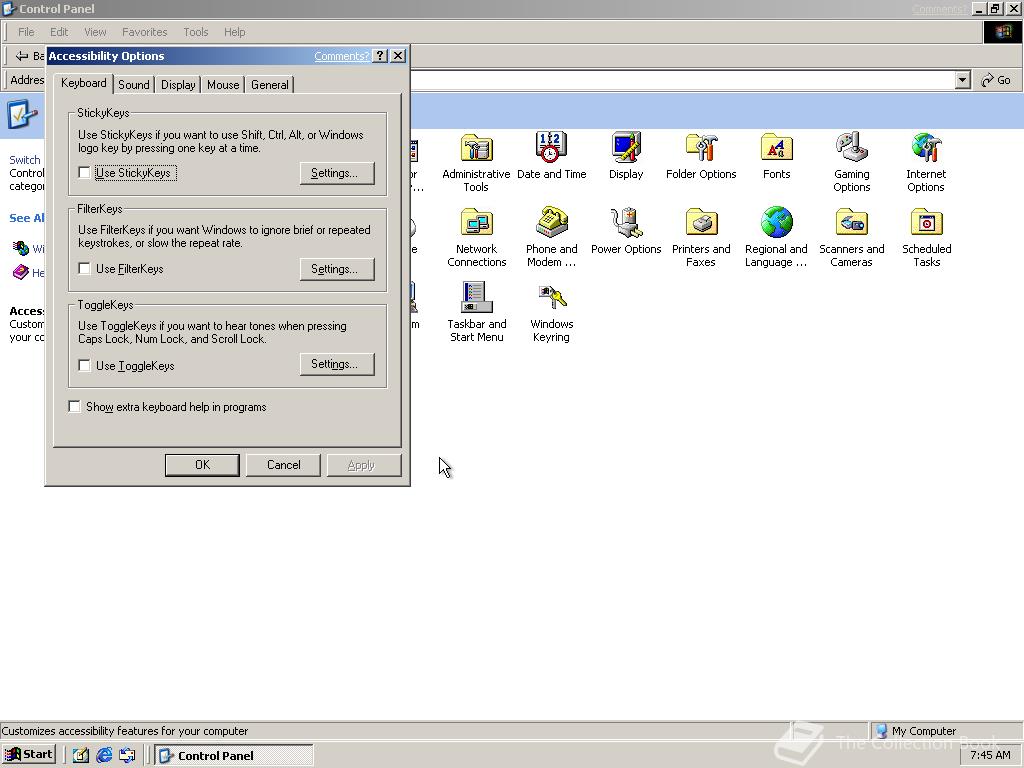Click Control Panel taskbar button
The height and width of the screenshot is (768, 1024).
click(234, 756)
